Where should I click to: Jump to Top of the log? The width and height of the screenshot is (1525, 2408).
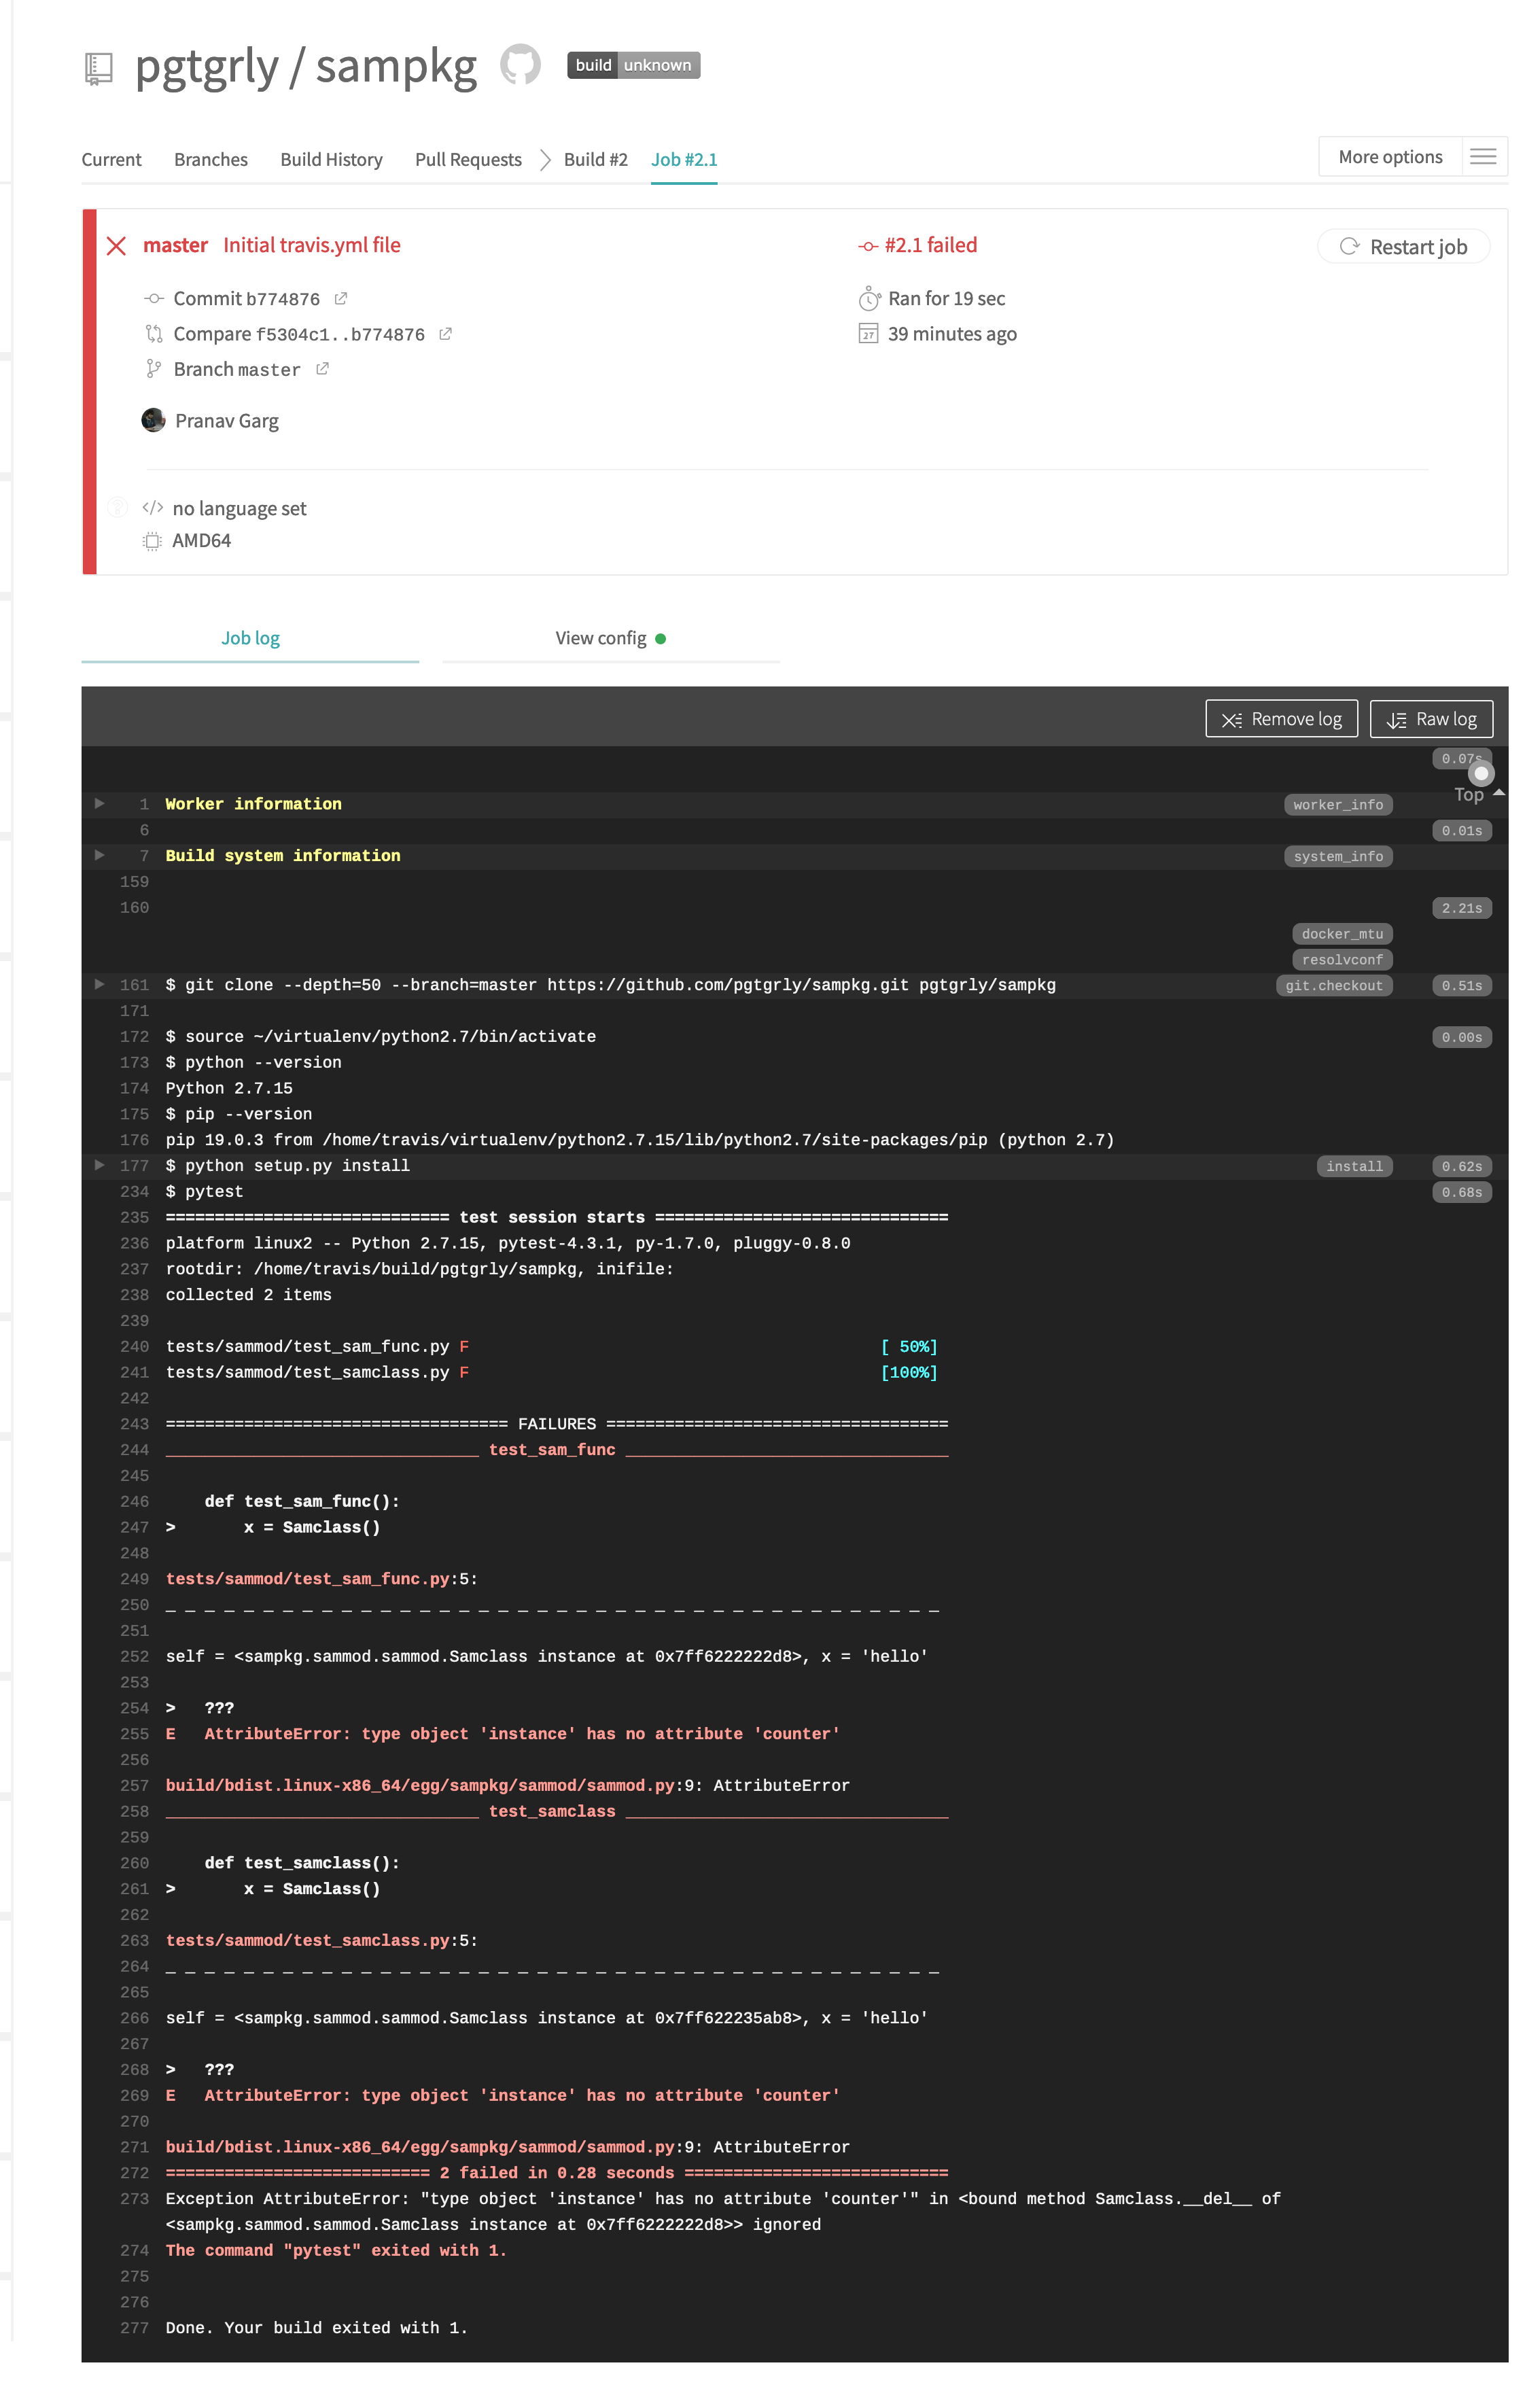pos(1468,795)
